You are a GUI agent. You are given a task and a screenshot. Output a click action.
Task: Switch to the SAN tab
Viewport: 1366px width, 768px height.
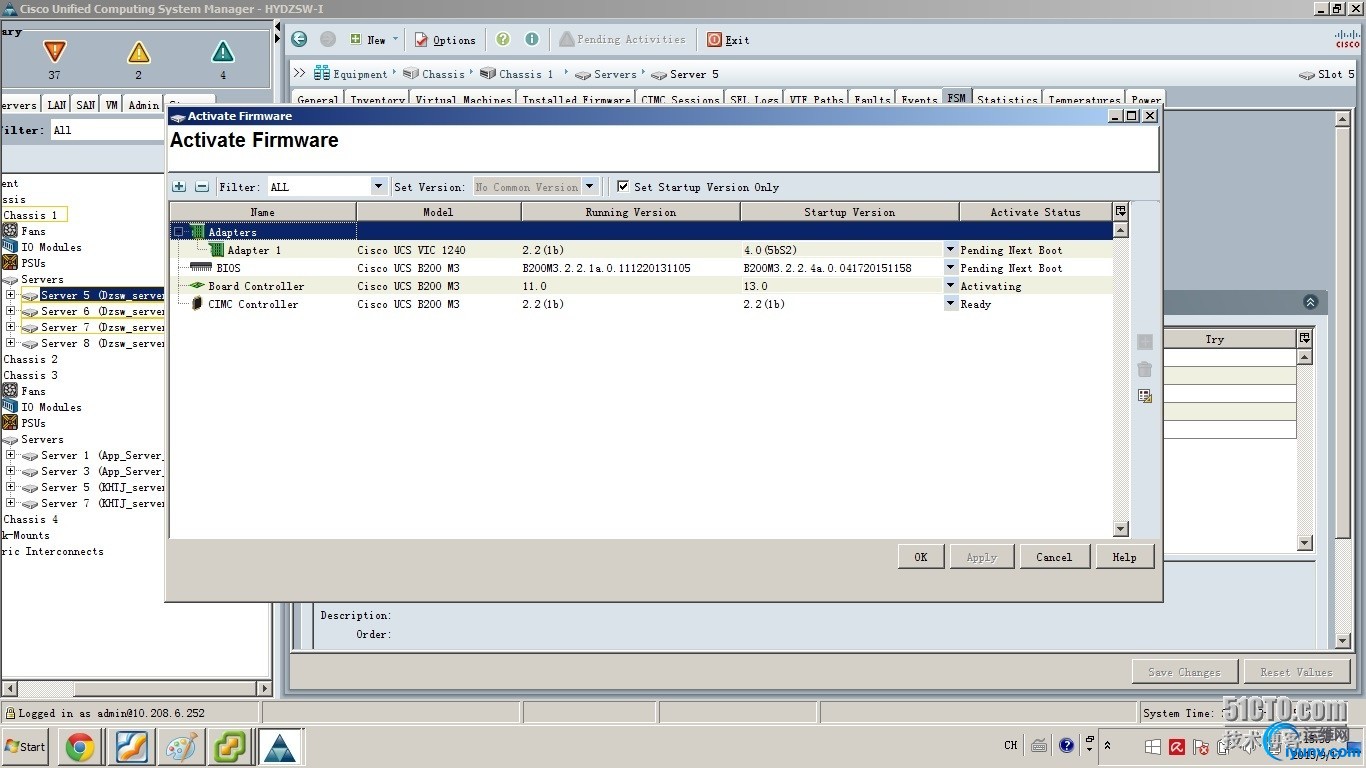(x=86, y=104)
